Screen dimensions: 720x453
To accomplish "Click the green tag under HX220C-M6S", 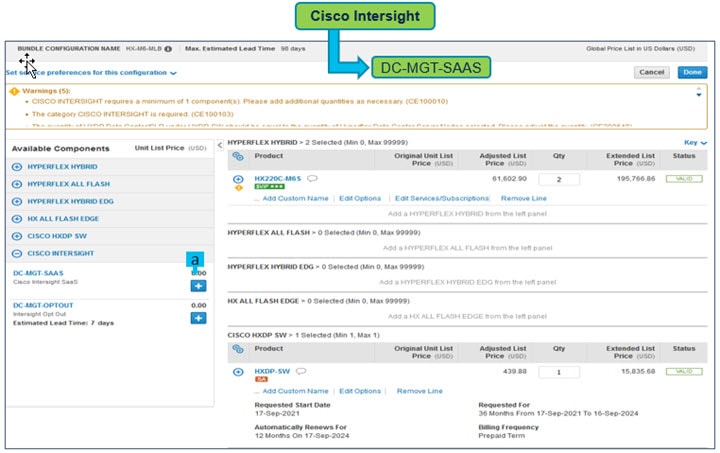I will pyautogui.click(x=270, y=186).
